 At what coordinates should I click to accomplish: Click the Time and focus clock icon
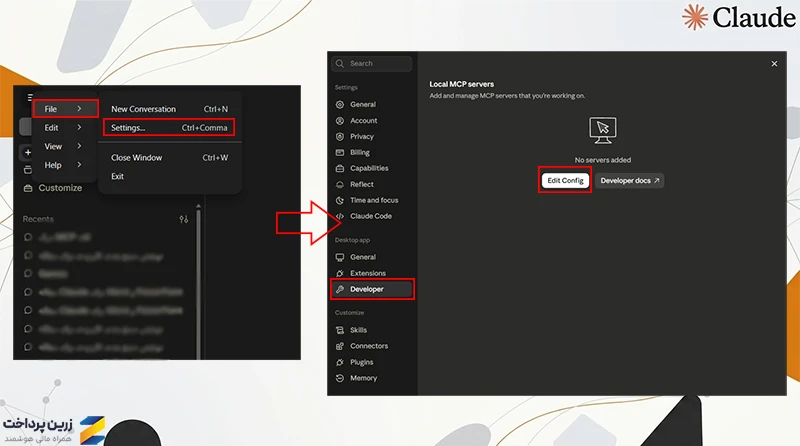(x=340, y=201)
